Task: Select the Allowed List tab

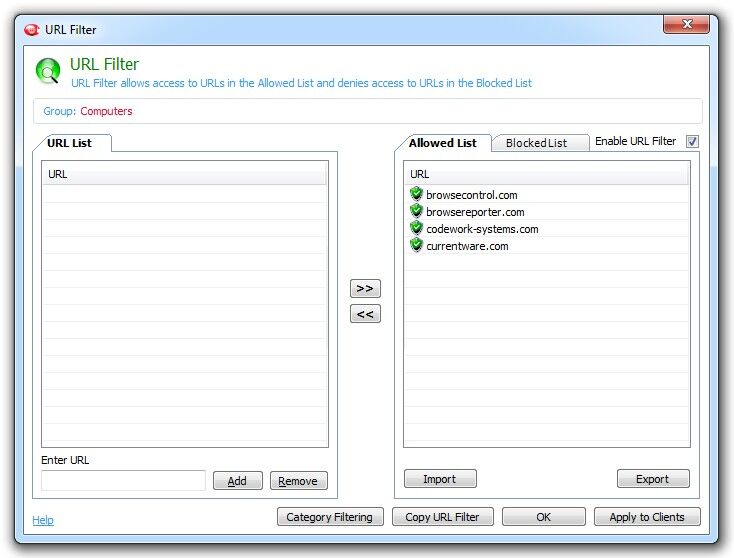Action: (x=442, y=143)
